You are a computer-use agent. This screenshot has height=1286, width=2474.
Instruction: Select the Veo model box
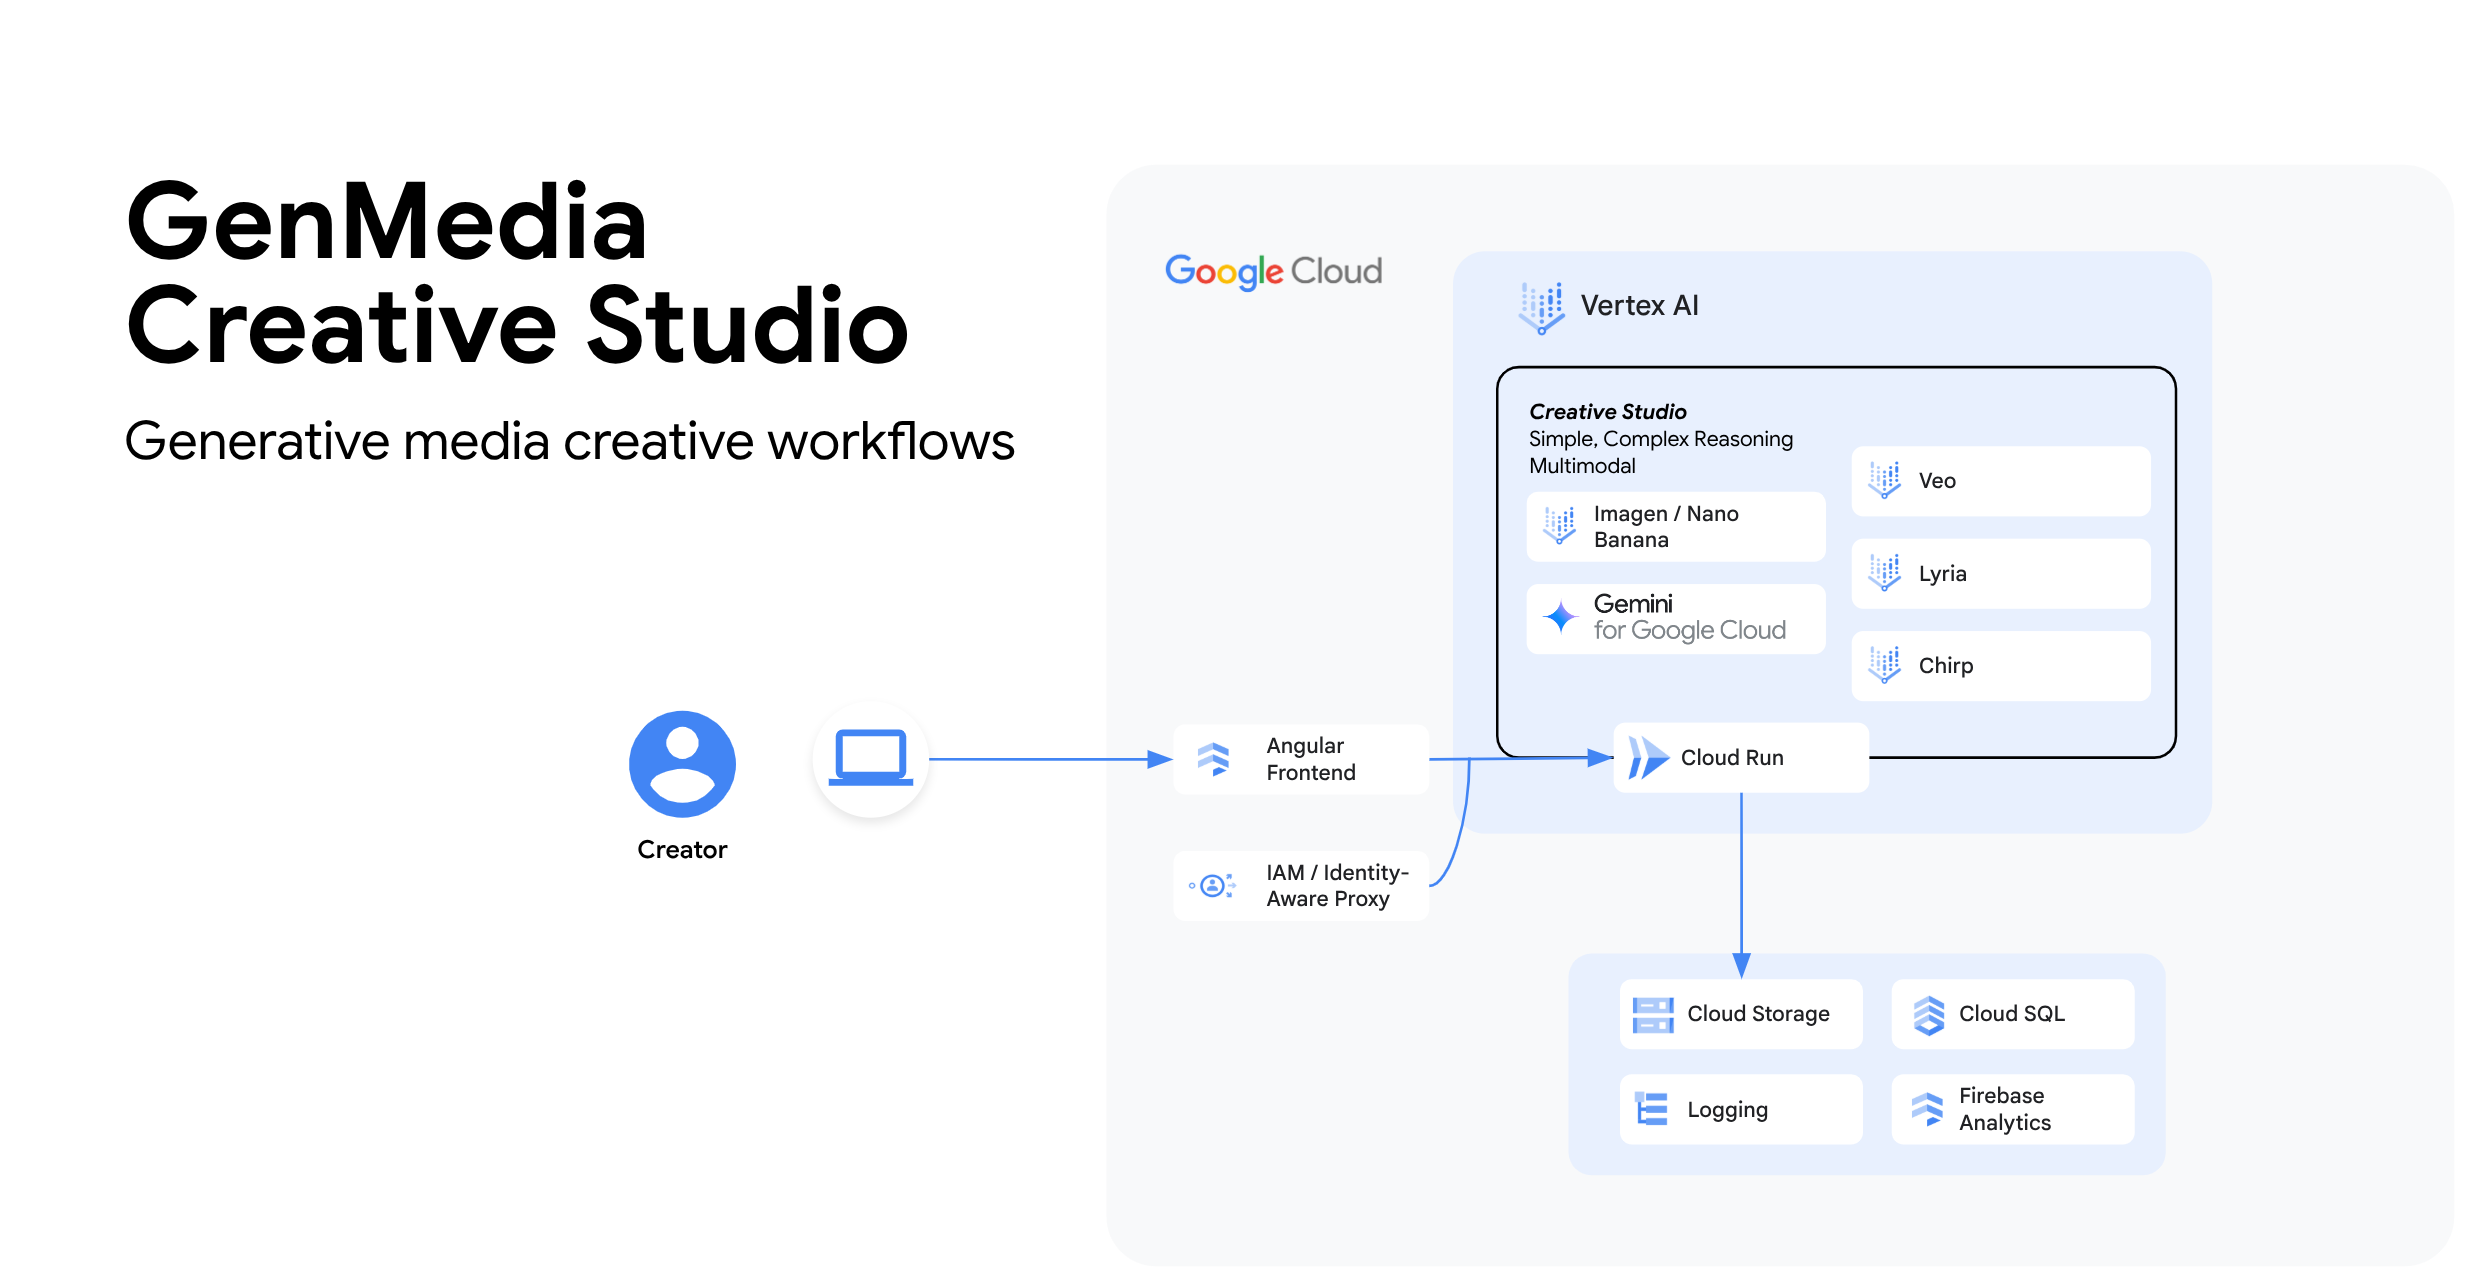[2000, 481]
